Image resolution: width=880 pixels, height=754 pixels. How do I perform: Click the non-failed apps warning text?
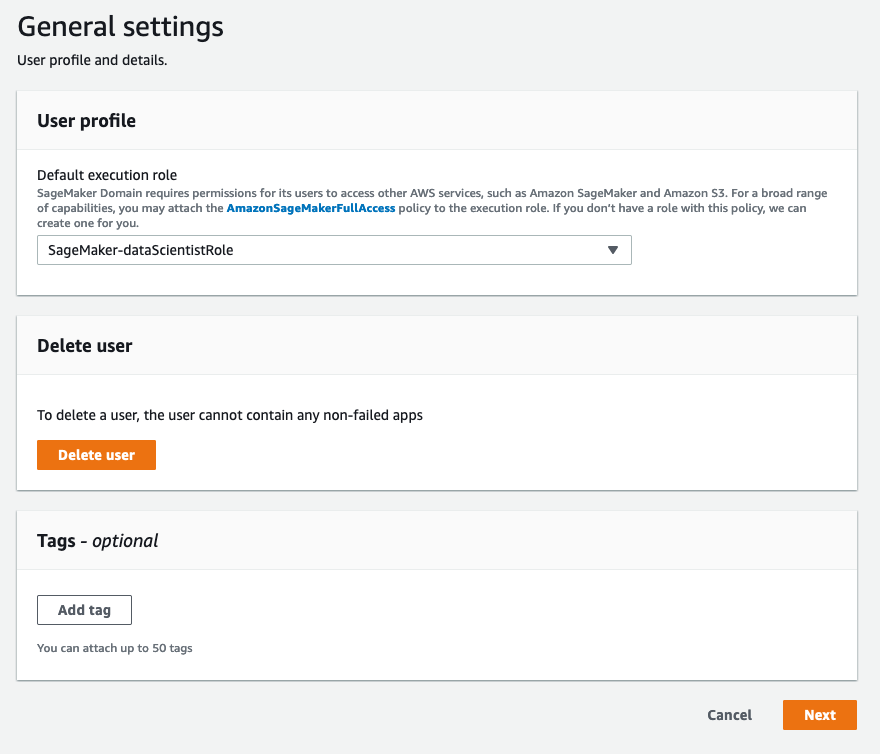pos(230,415)
